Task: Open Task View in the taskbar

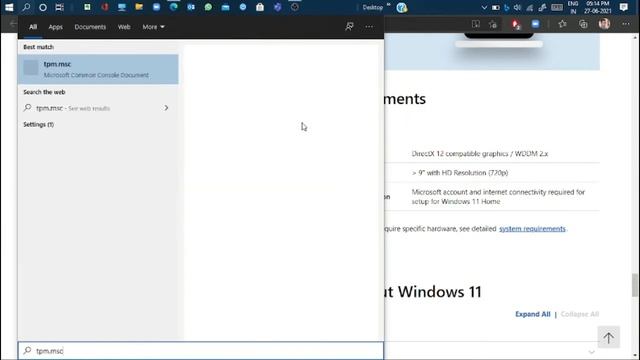Action: pos(60,7)
